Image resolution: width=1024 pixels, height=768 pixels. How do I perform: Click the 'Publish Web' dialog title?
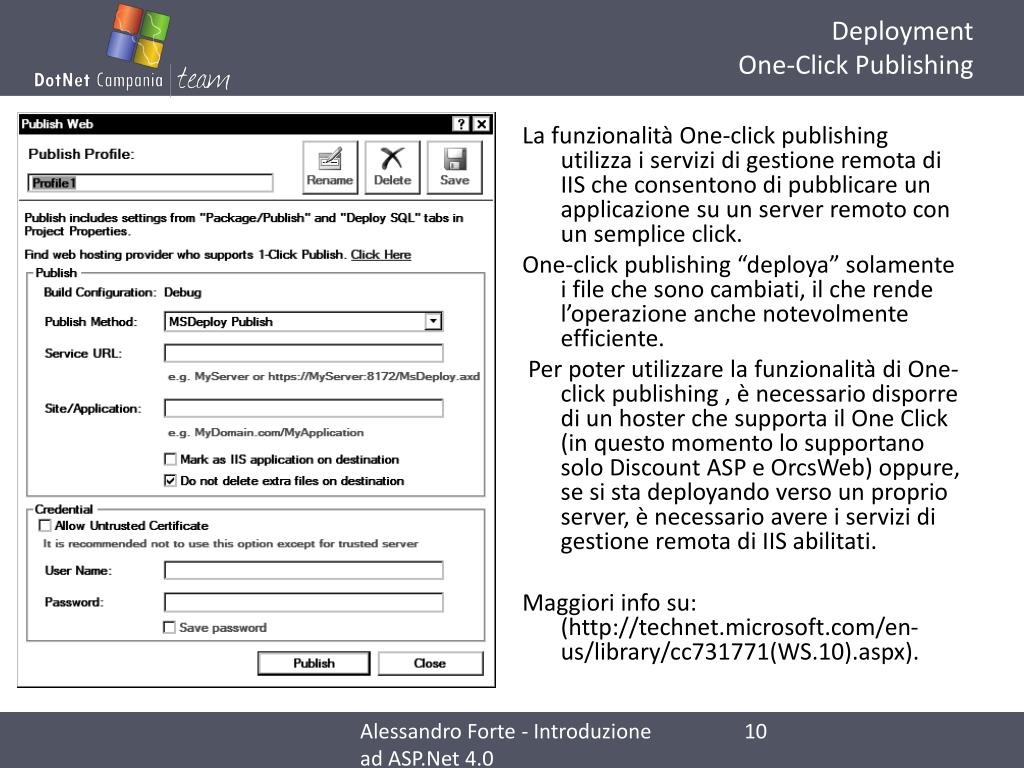[57, 124]
